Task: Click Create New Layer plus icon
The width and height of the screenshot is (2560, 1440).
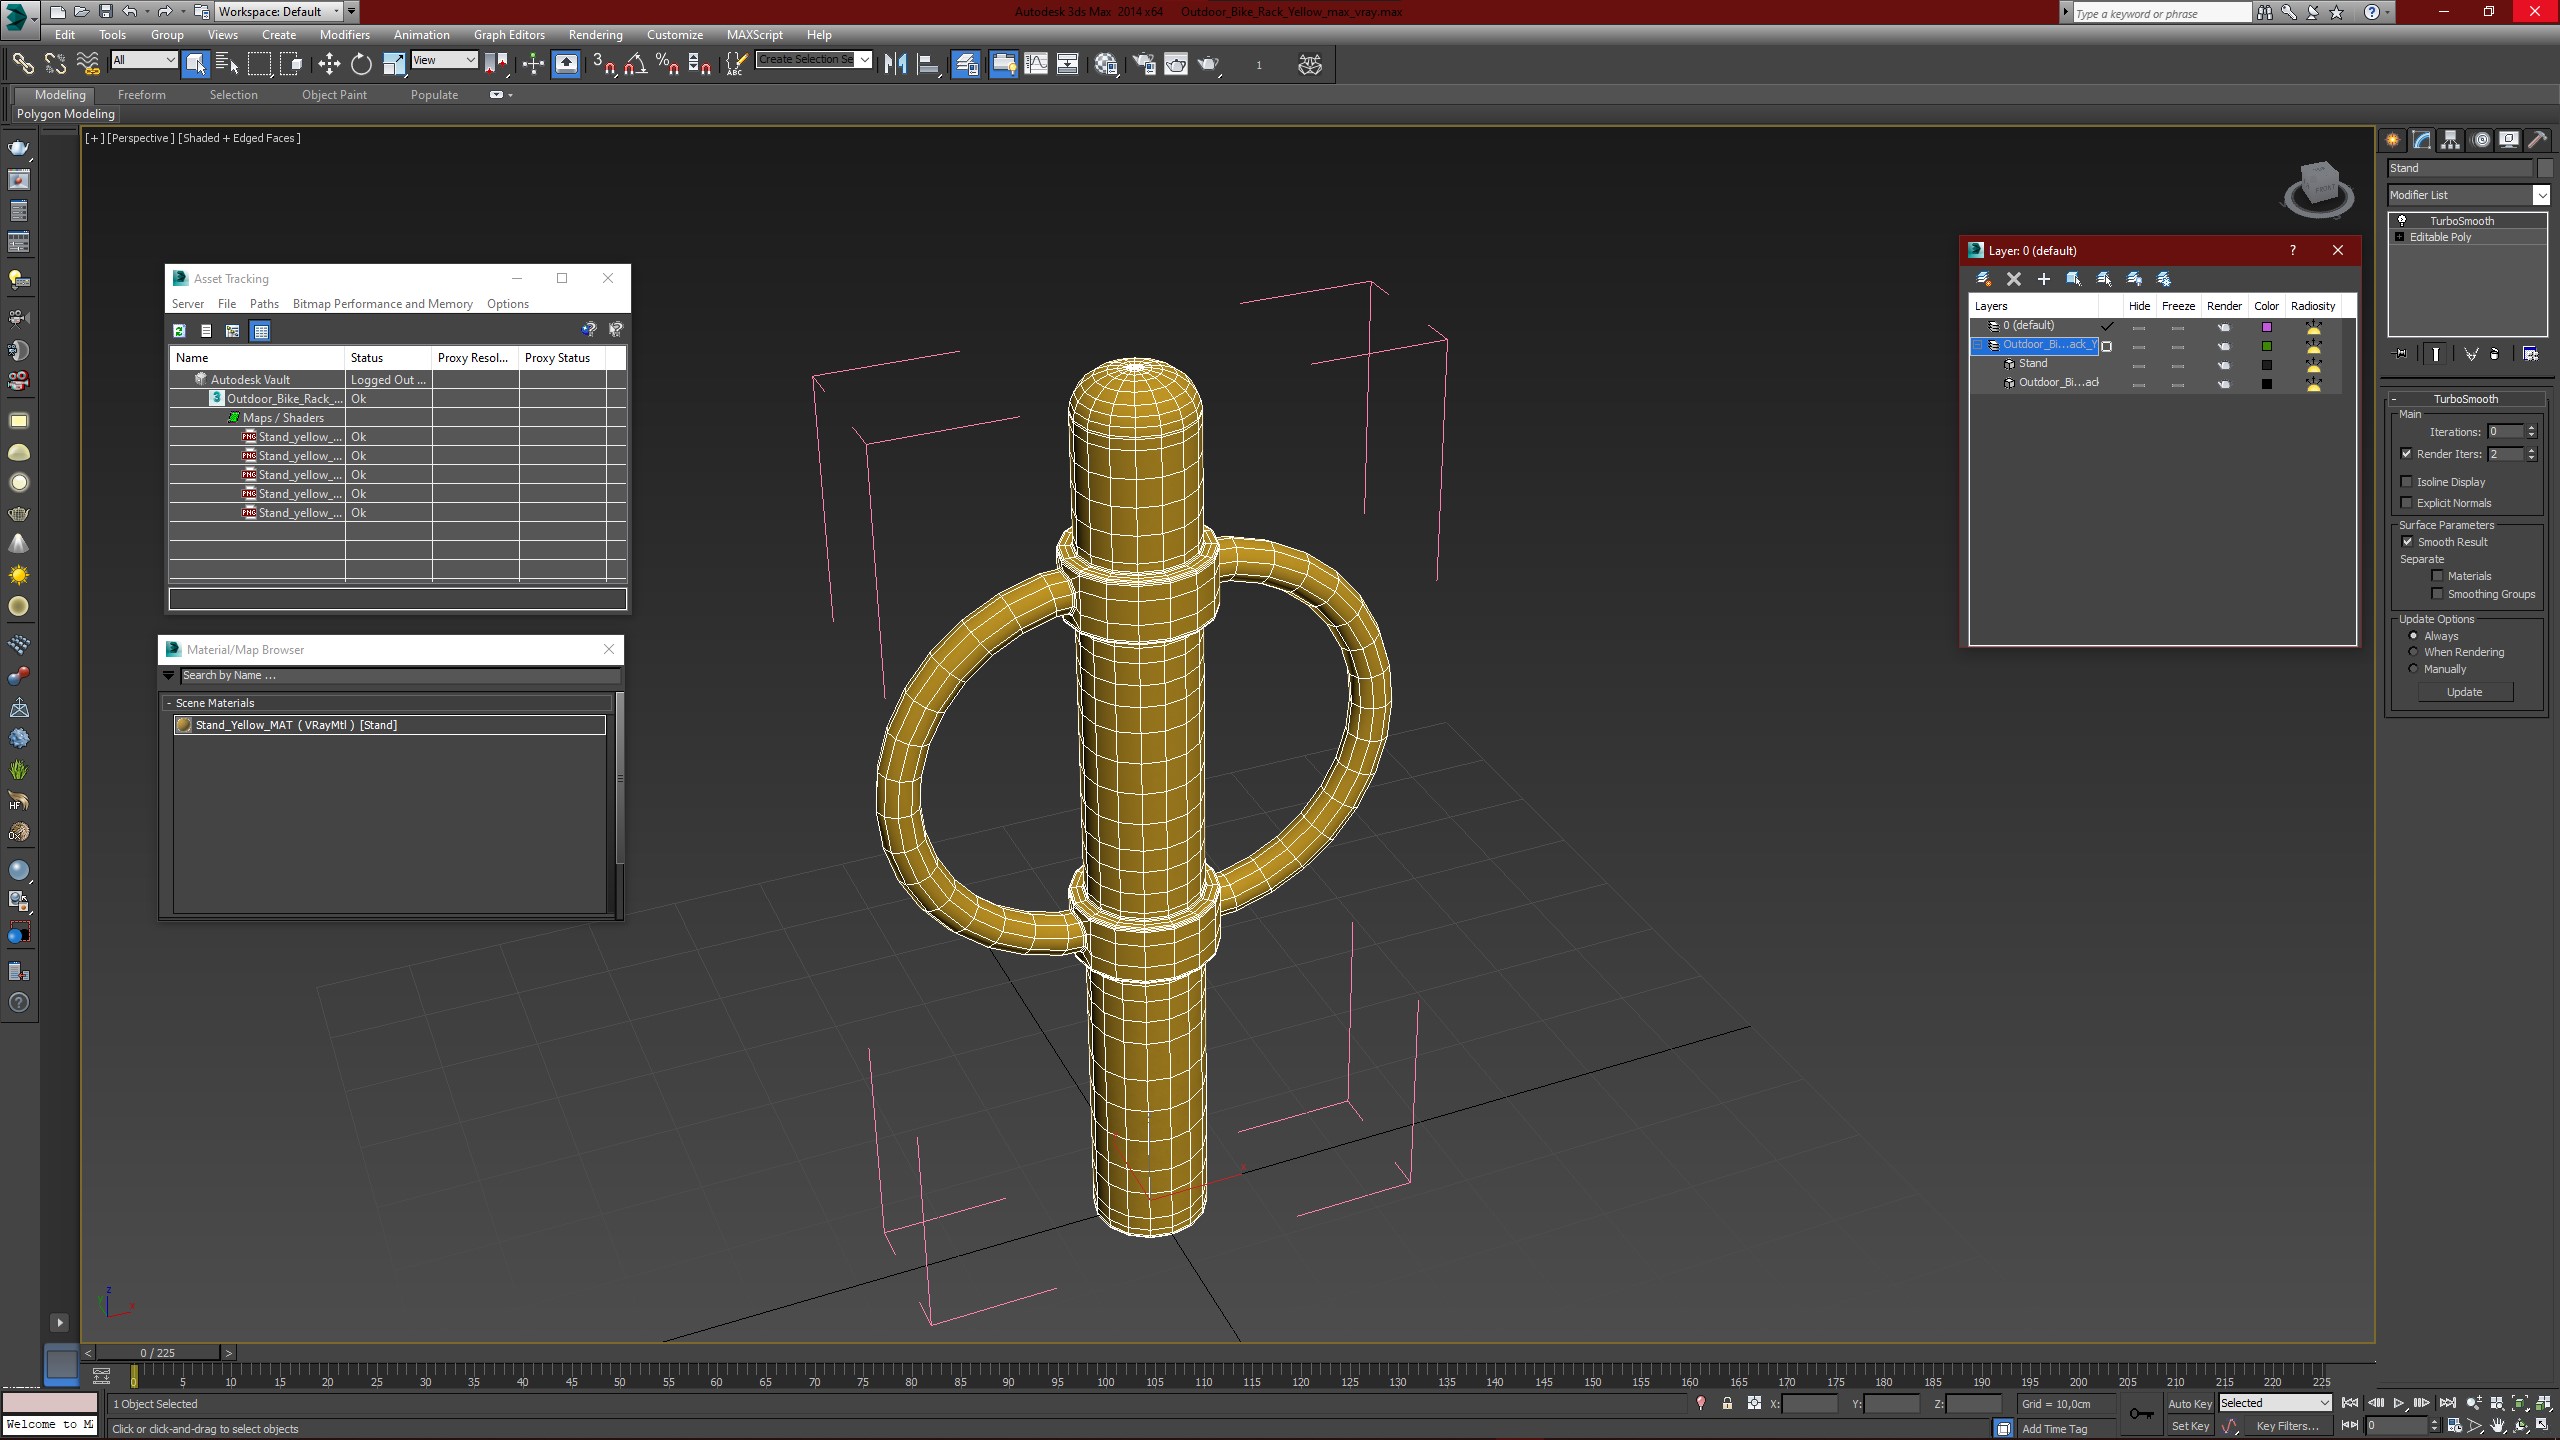Action: [x=2044, y=279]
